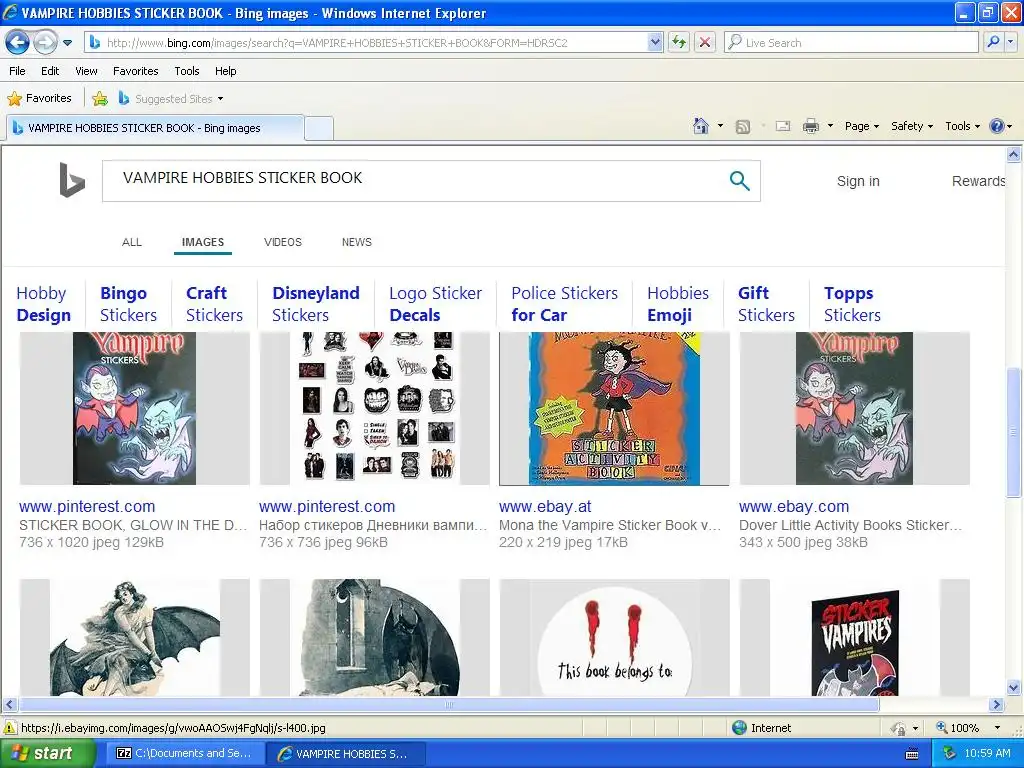1024x768 pixels.
Task: Click the Rewards link
Action: pos(978,181)
